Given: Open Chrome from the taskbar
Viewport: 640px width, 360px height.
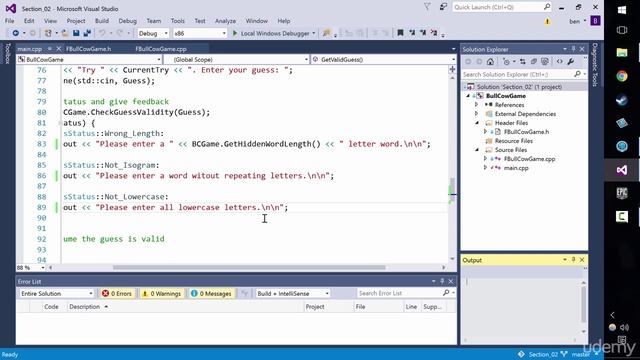Looking at the screenshot, I should point(622,76).
